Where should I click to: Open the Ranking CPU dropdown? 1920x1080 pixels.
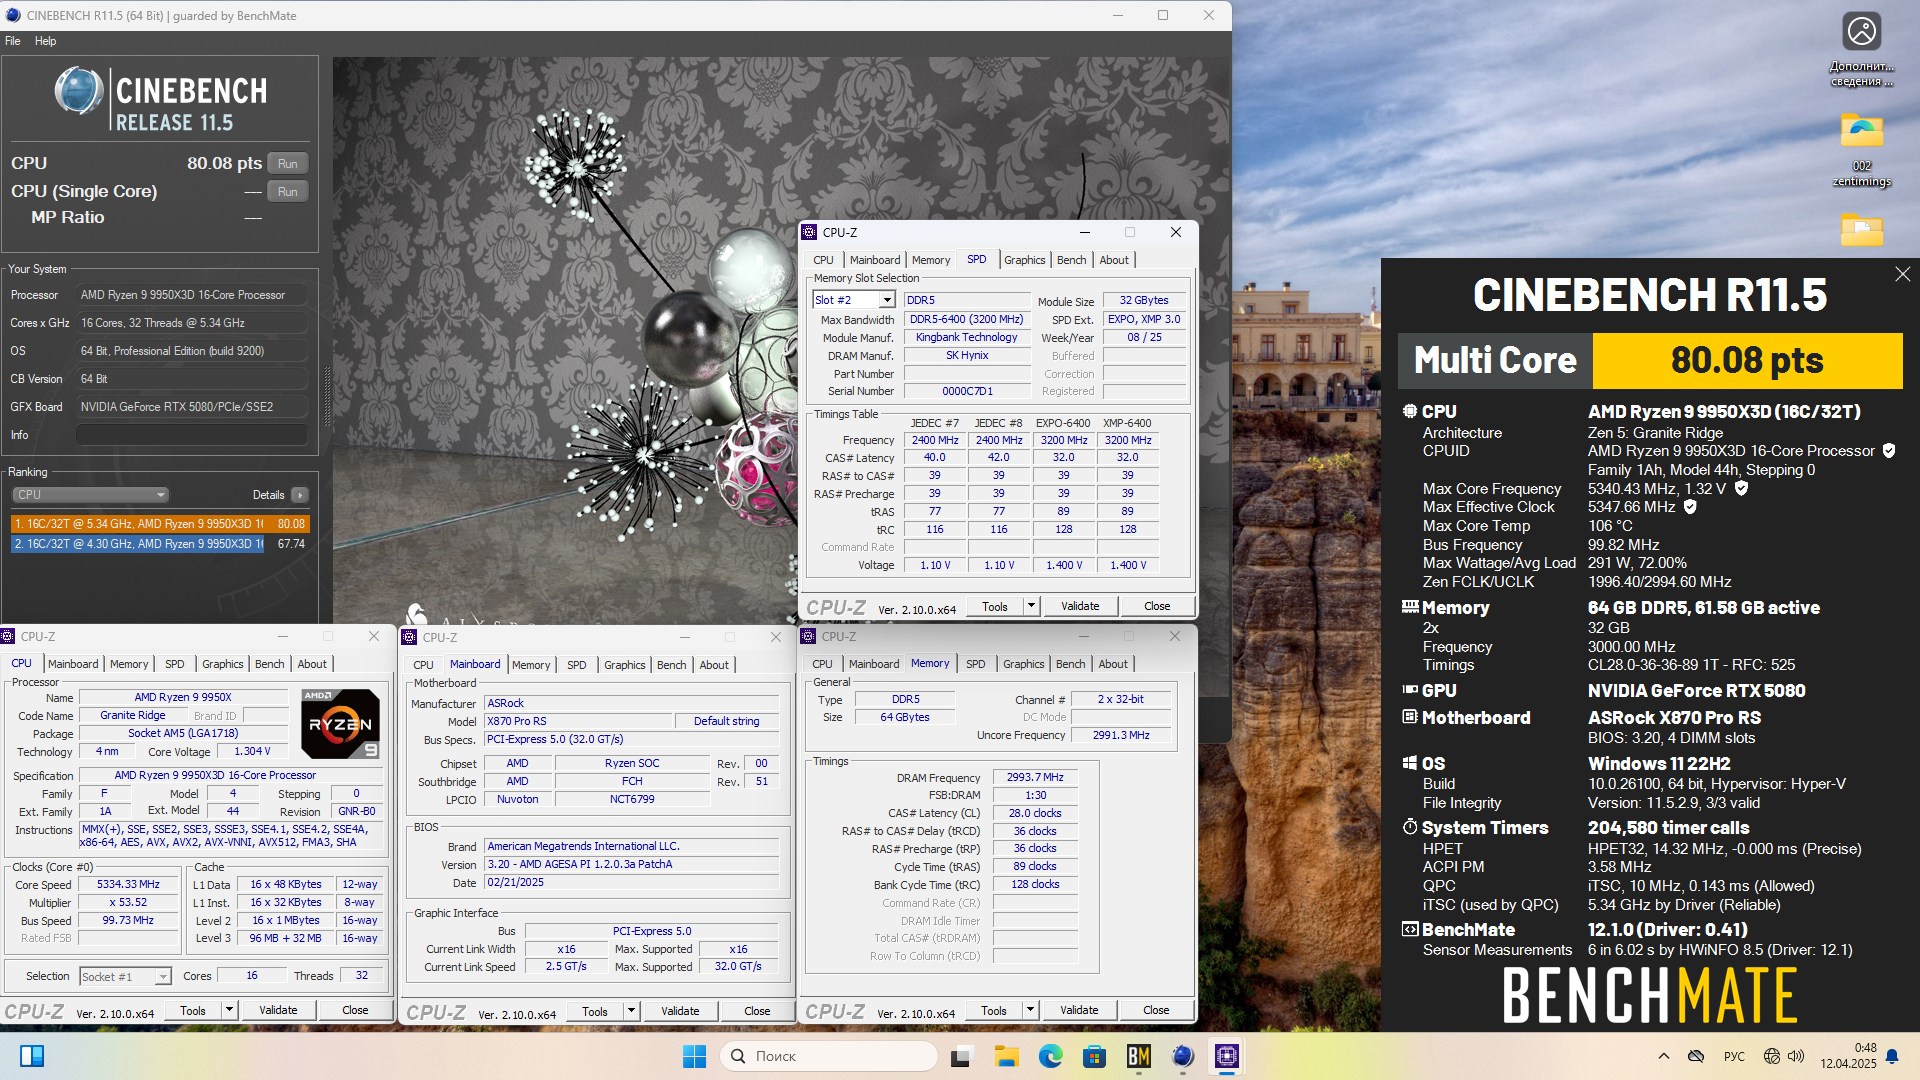pyautogui.click(x=90, y=495)
